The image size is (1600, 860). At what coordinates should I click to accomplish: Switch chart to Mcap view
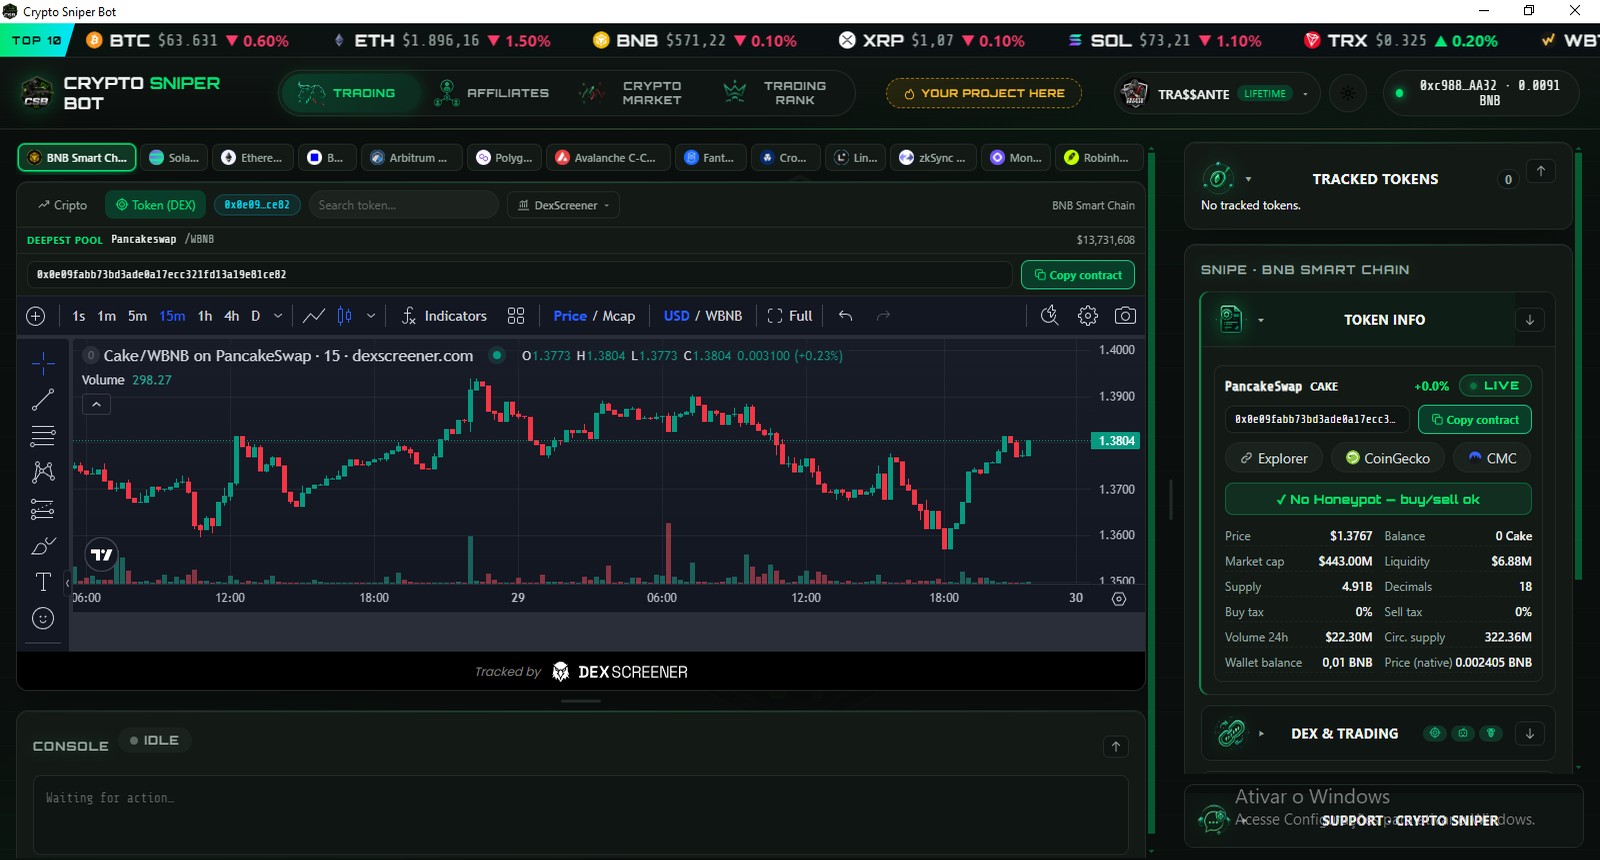619,316
